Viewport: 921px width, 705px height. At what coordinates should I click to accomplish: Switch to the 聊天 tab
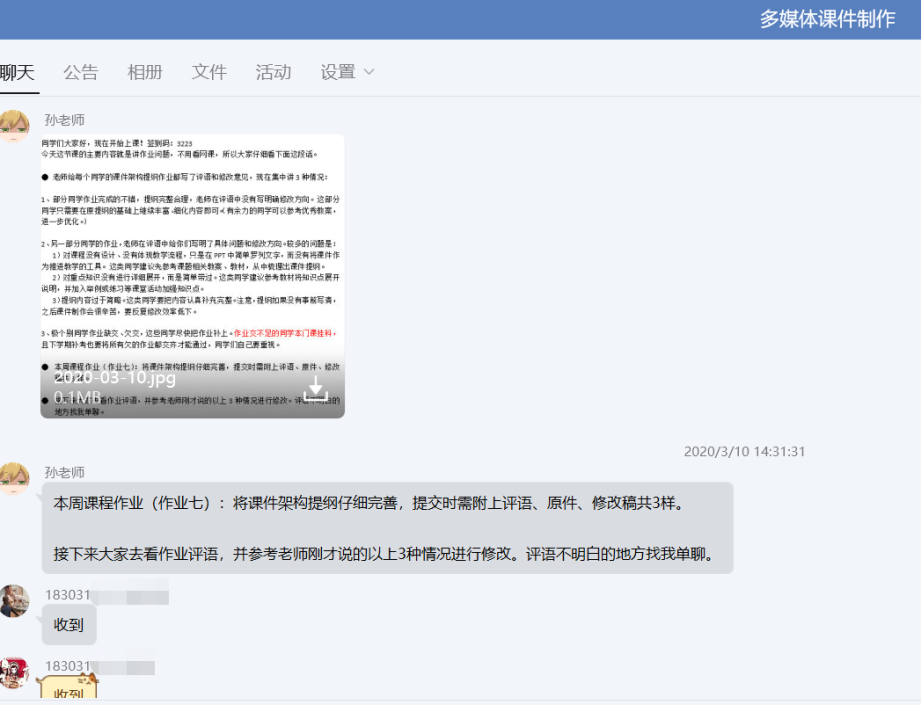coord(17,72)
